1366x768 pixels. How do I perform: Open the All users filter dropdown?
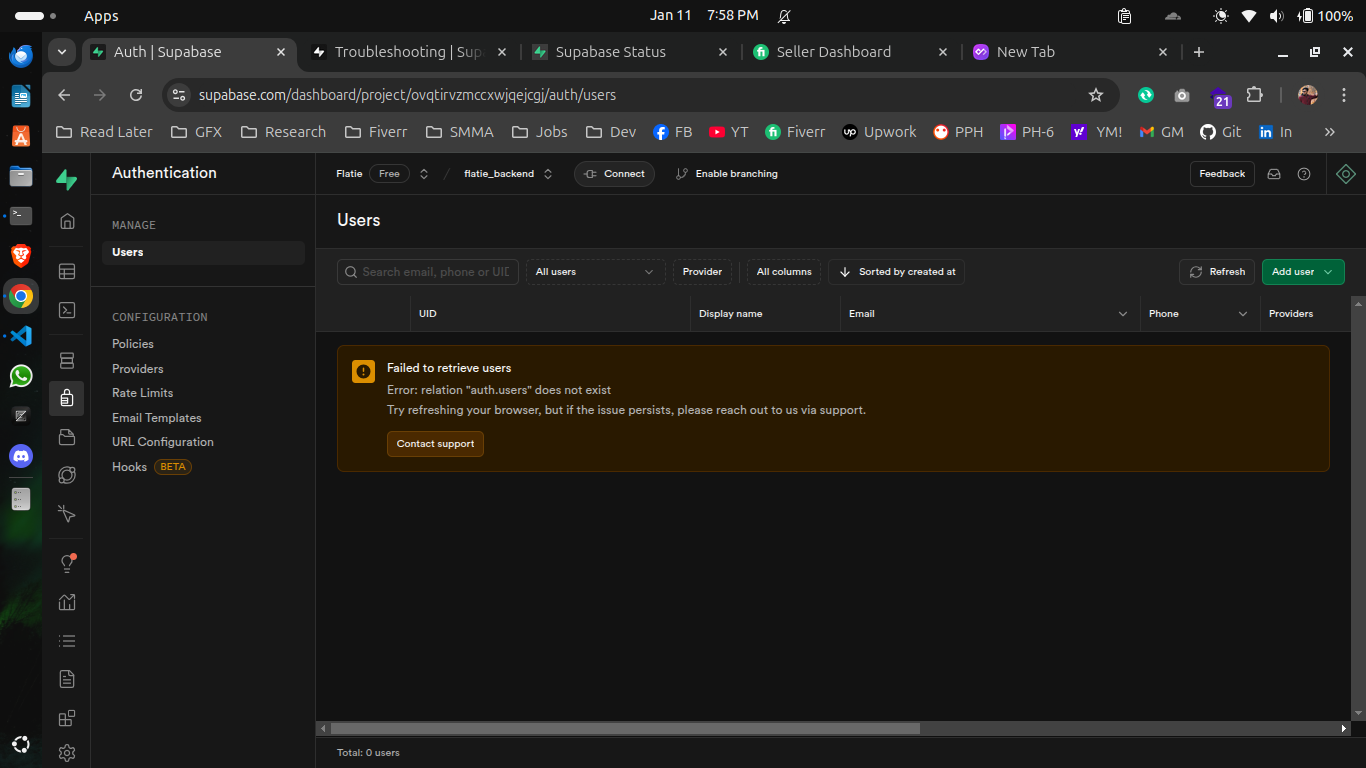click(595, 271)
